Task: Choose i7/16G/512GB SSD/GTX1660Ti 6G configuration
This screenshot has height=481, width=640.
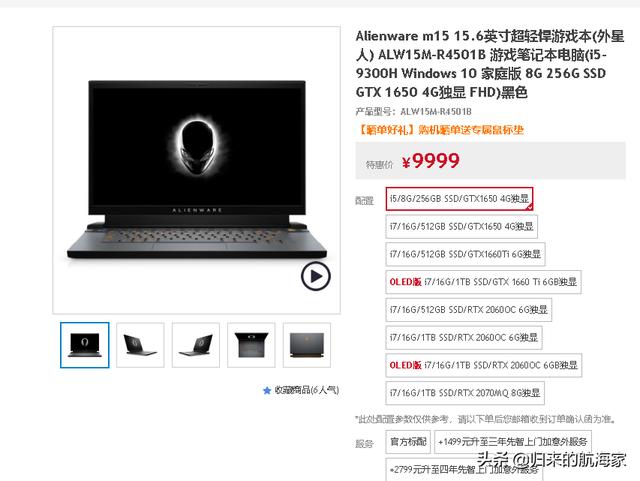Action: (465, 254)
